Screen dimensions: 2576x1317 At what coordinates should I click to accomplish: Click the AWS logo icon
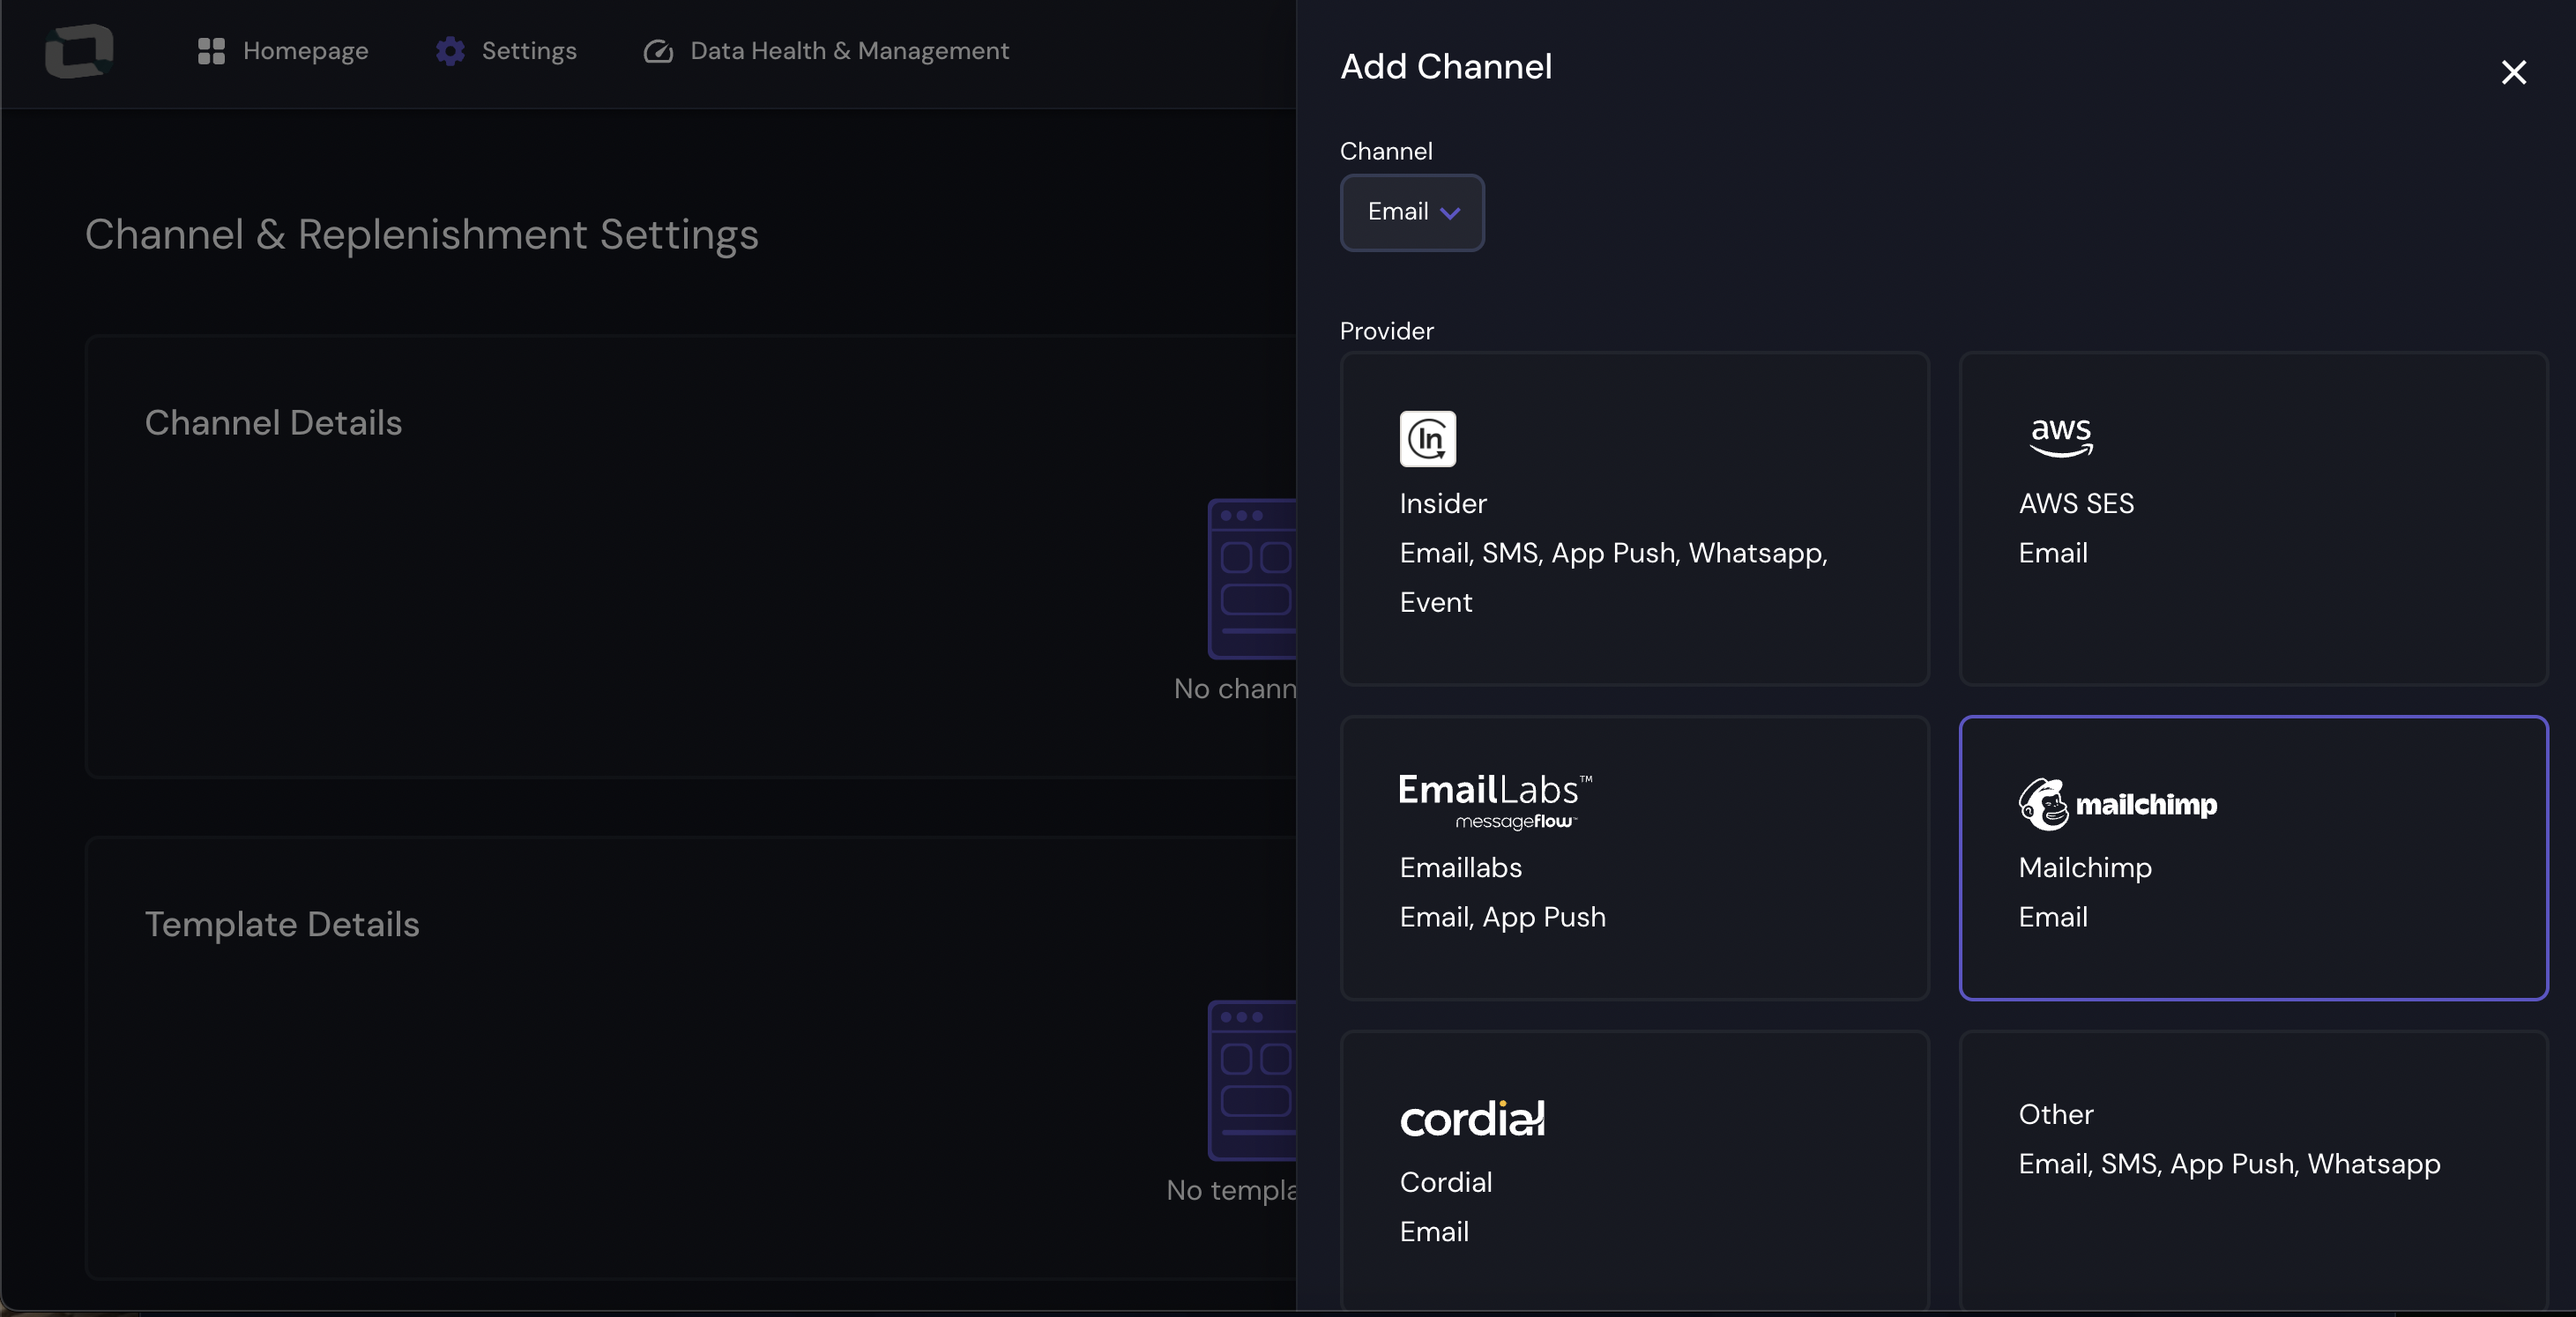coord(2060,437)
